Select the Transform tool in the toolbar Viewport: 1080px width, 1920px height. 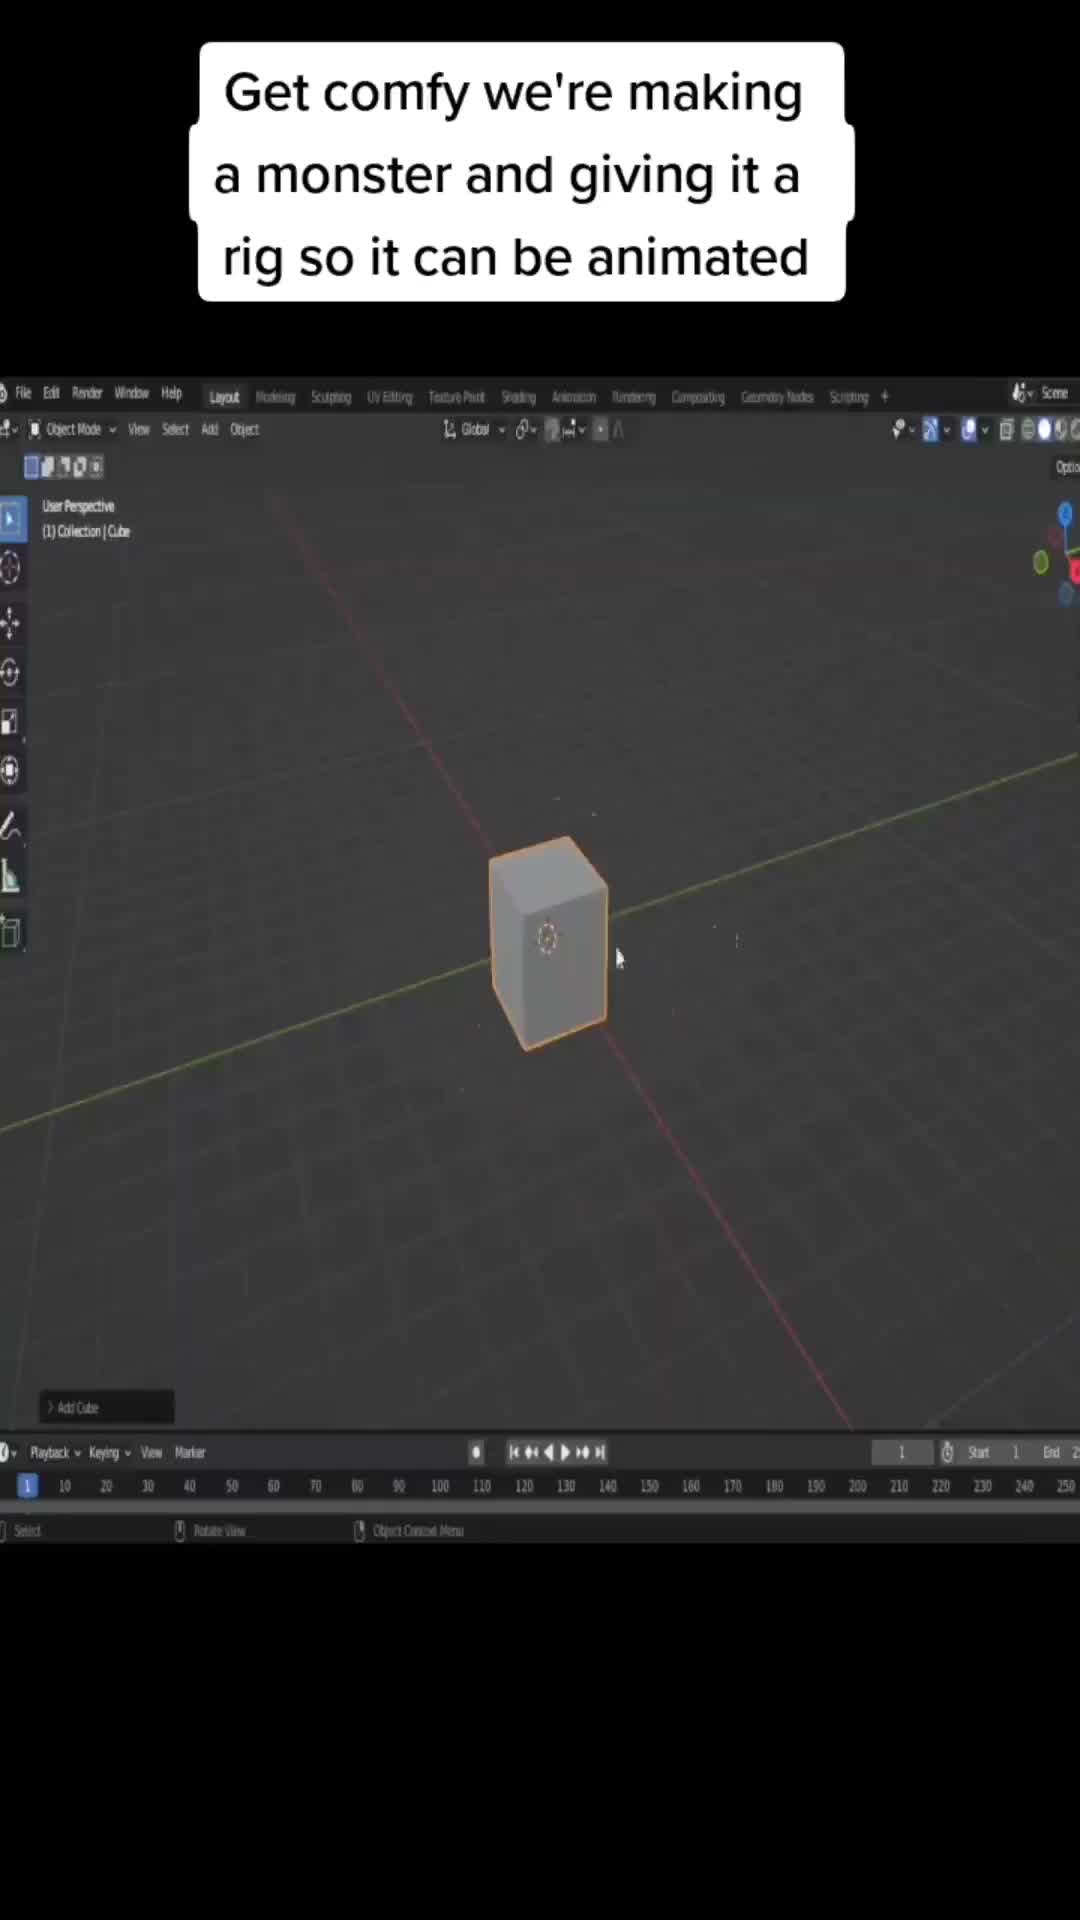point(11,771)
